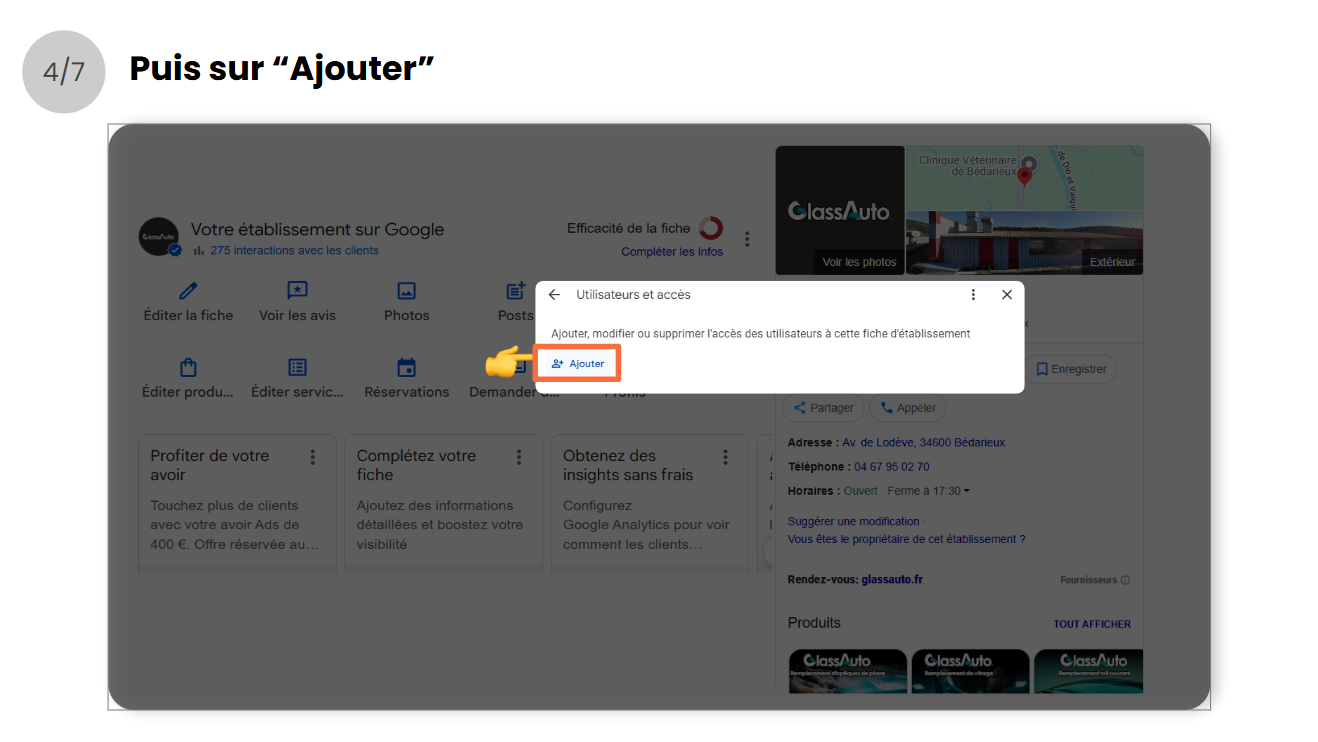Open 275 interactions avec les clients link

[x=294, y=251]
